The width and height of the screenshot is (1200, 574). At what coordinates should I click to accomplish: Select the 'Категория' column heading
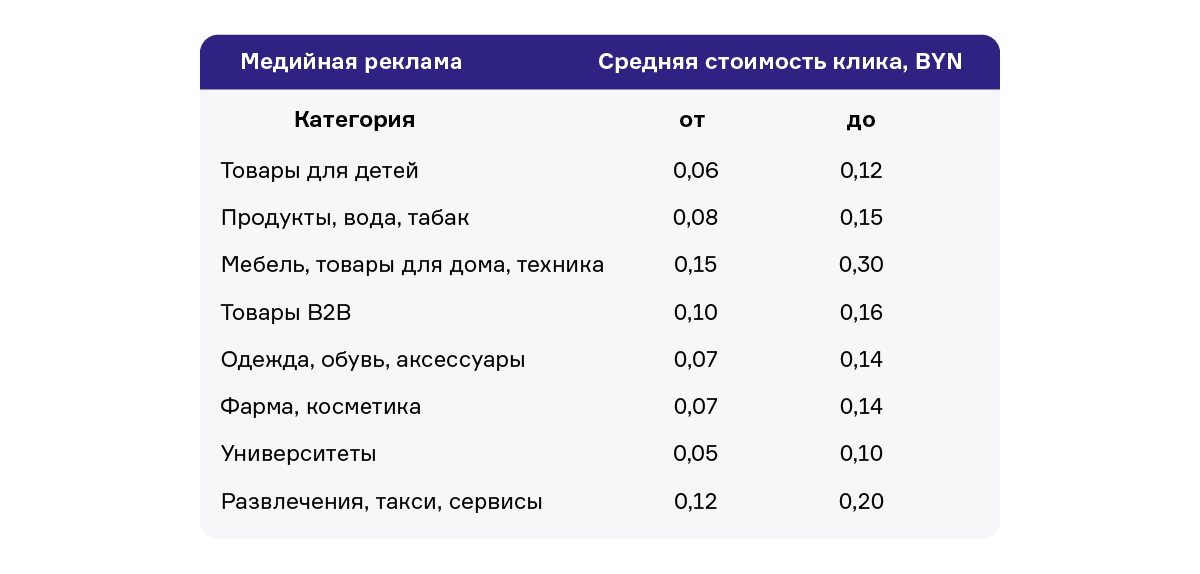pyautogui.click(x=354, y=121)
